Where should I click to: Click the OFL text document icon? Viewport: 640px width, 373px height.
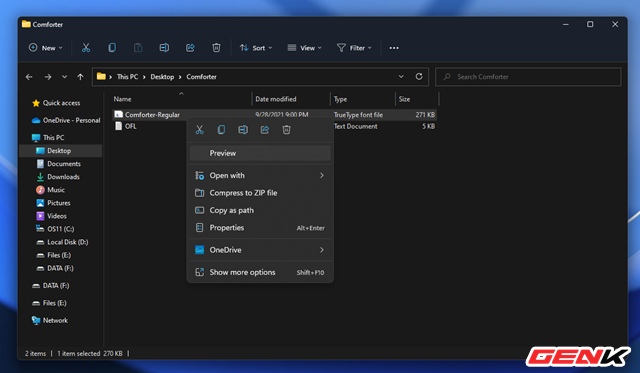[118, 126]
